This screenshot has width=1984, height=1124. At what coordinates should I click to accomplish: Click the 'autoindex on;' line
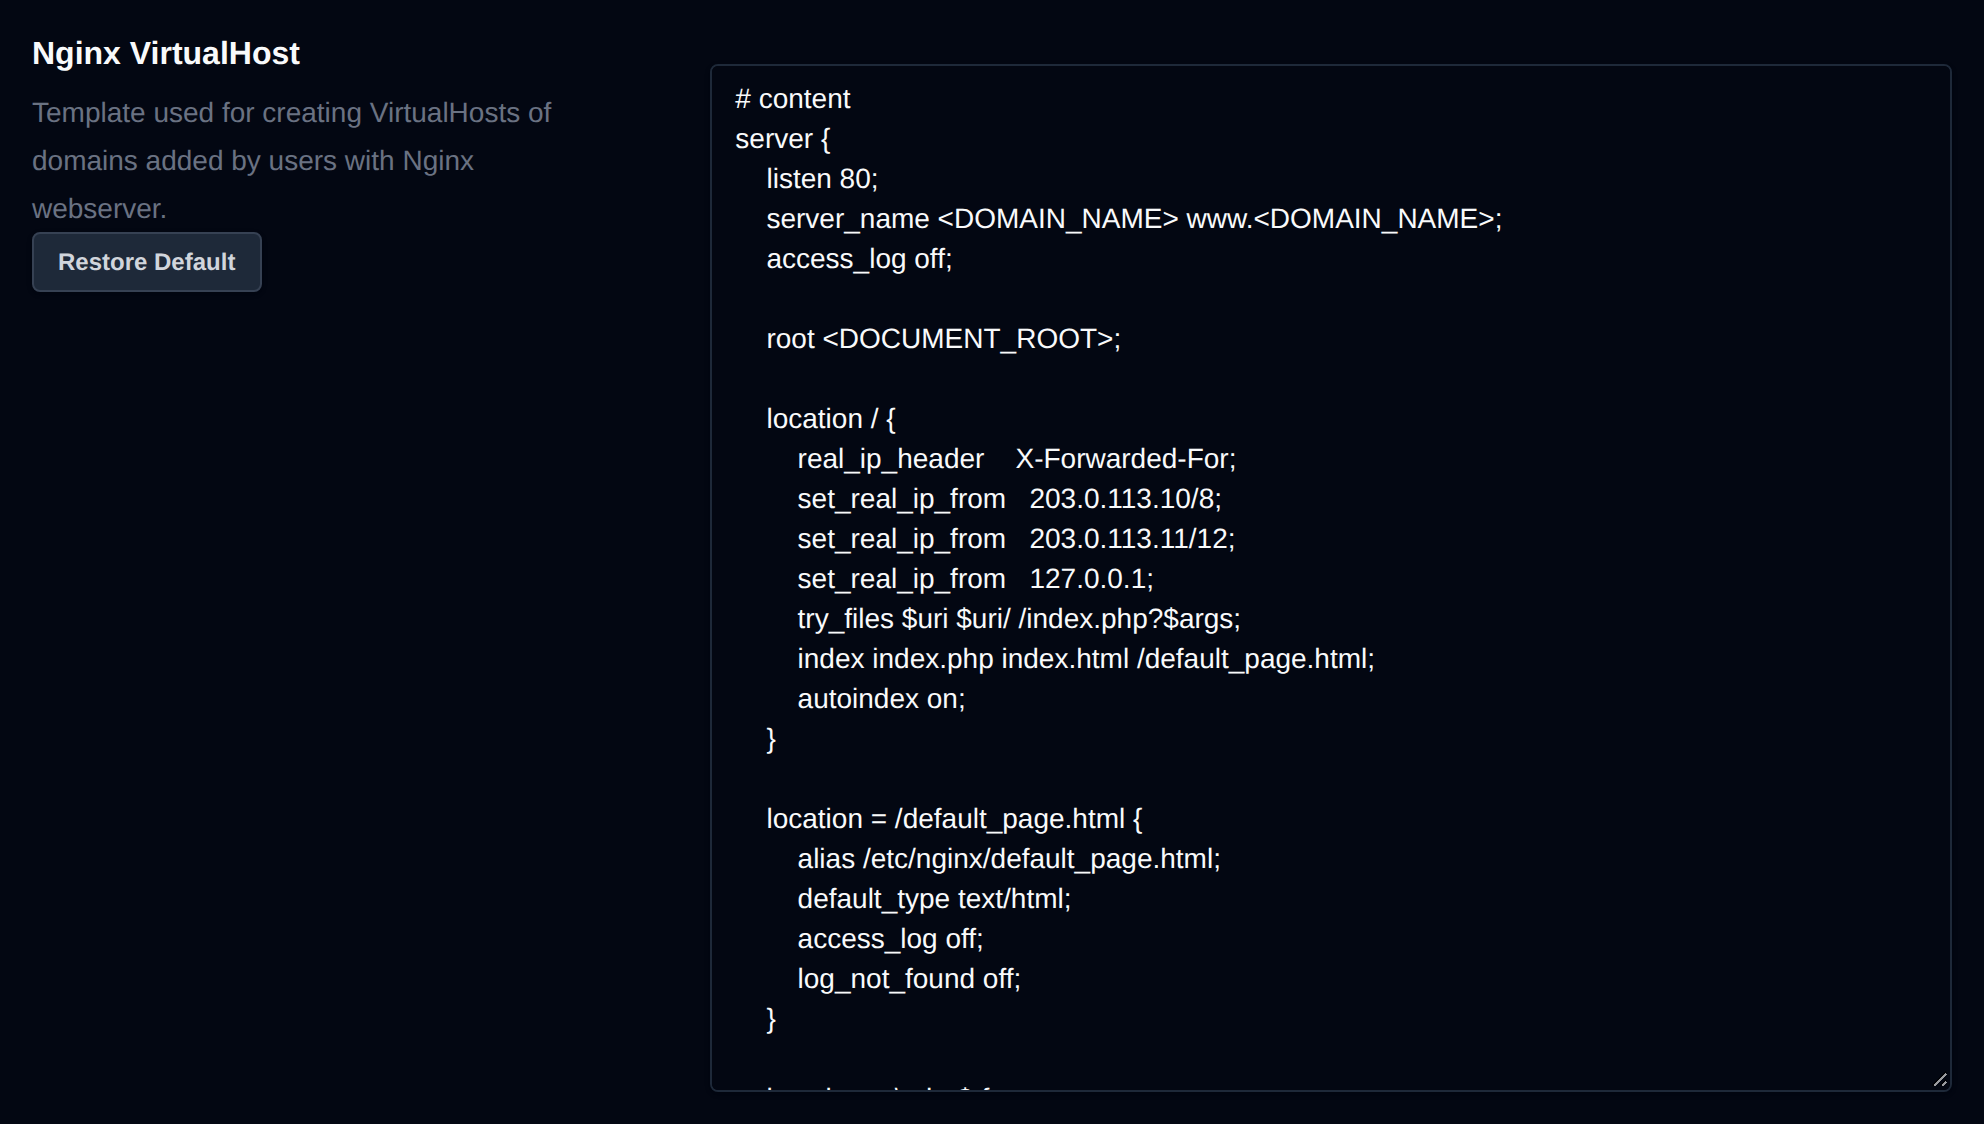coord(881,699)
